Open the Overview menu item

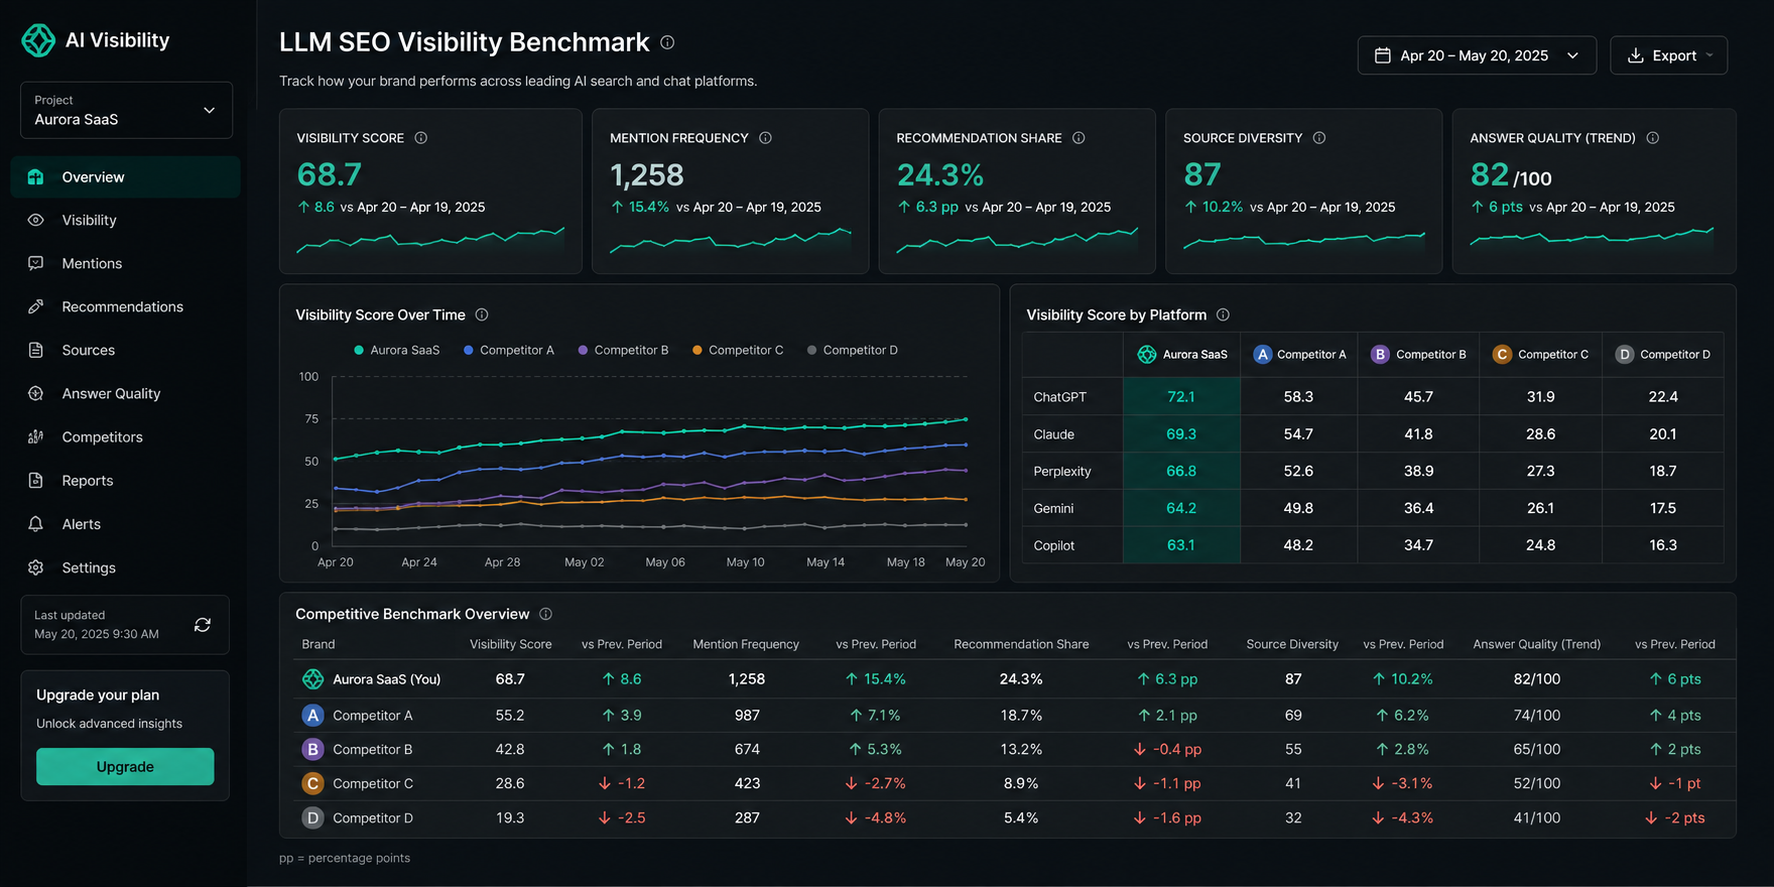coord(126,177)
